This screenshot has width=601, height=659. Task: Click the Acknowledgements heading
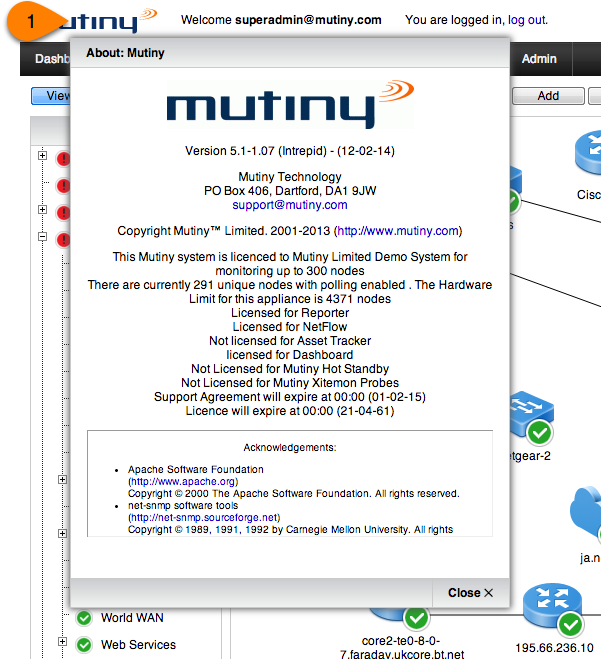(290, 448)
